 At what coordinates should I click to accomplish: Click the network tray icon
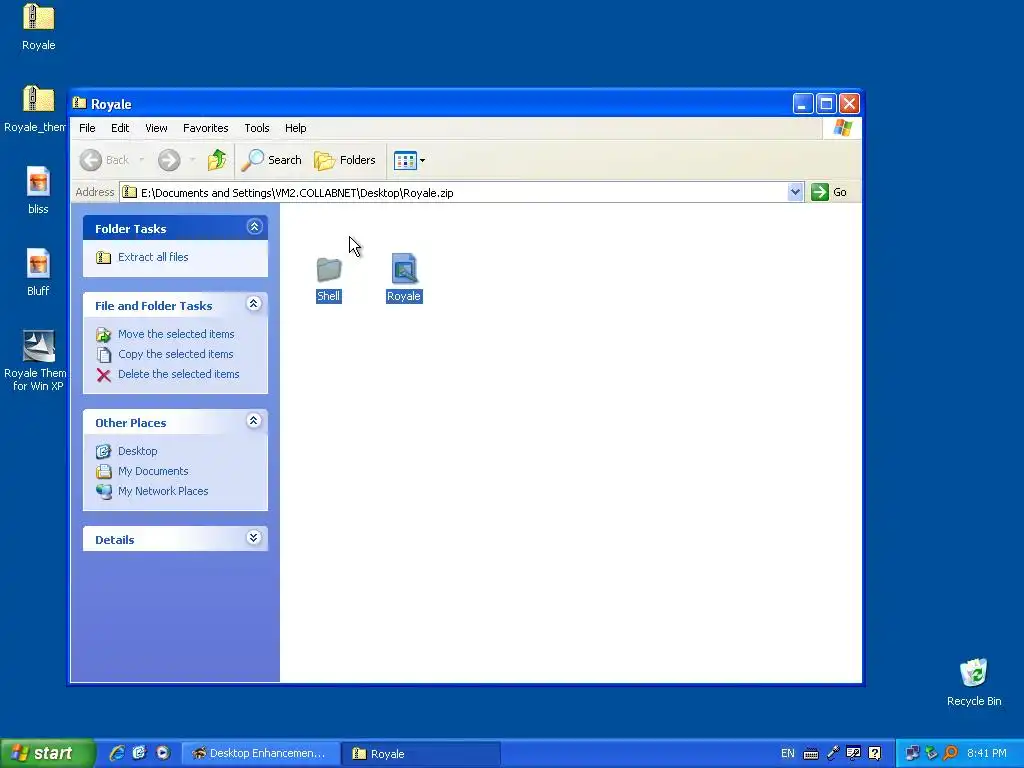point(912,753)
